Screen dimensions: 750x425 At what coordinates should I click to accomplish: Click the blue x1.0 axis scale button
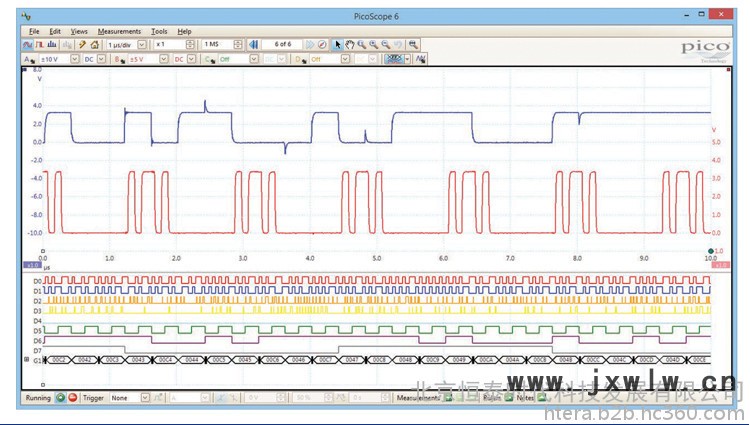click(32, 265)
